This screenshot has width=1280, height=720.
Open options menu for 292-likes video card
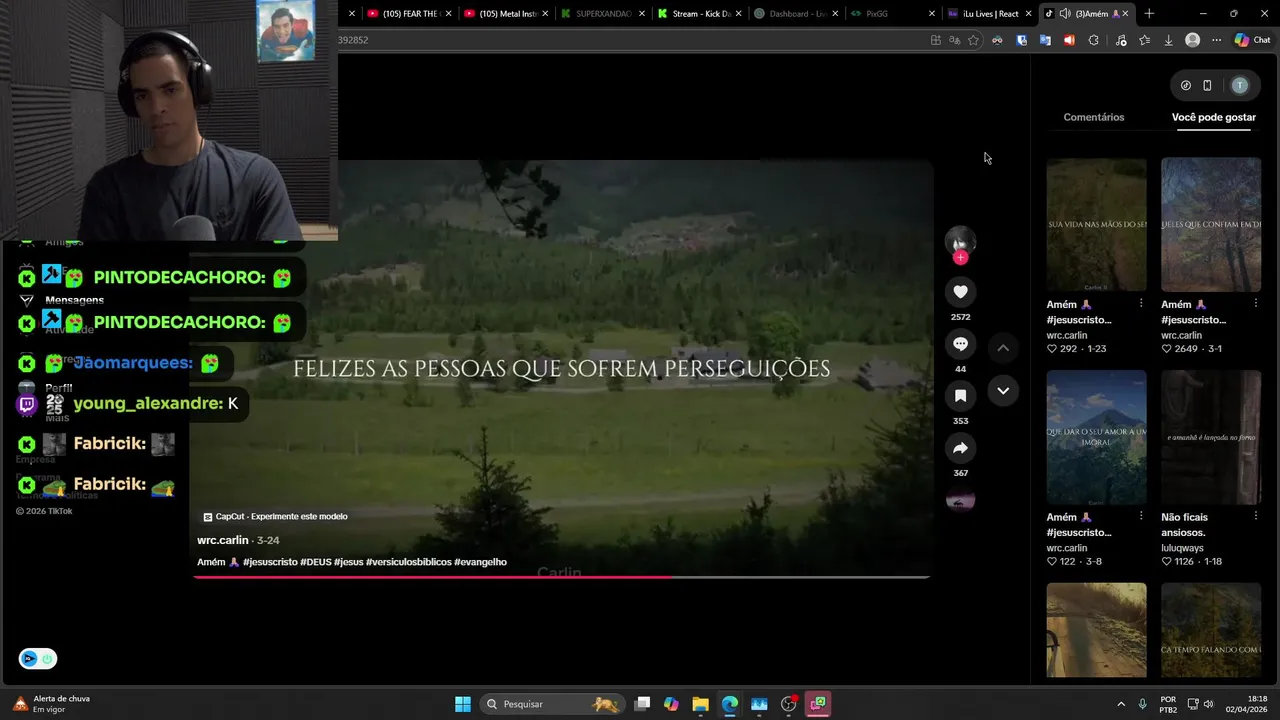point(1141,303)
